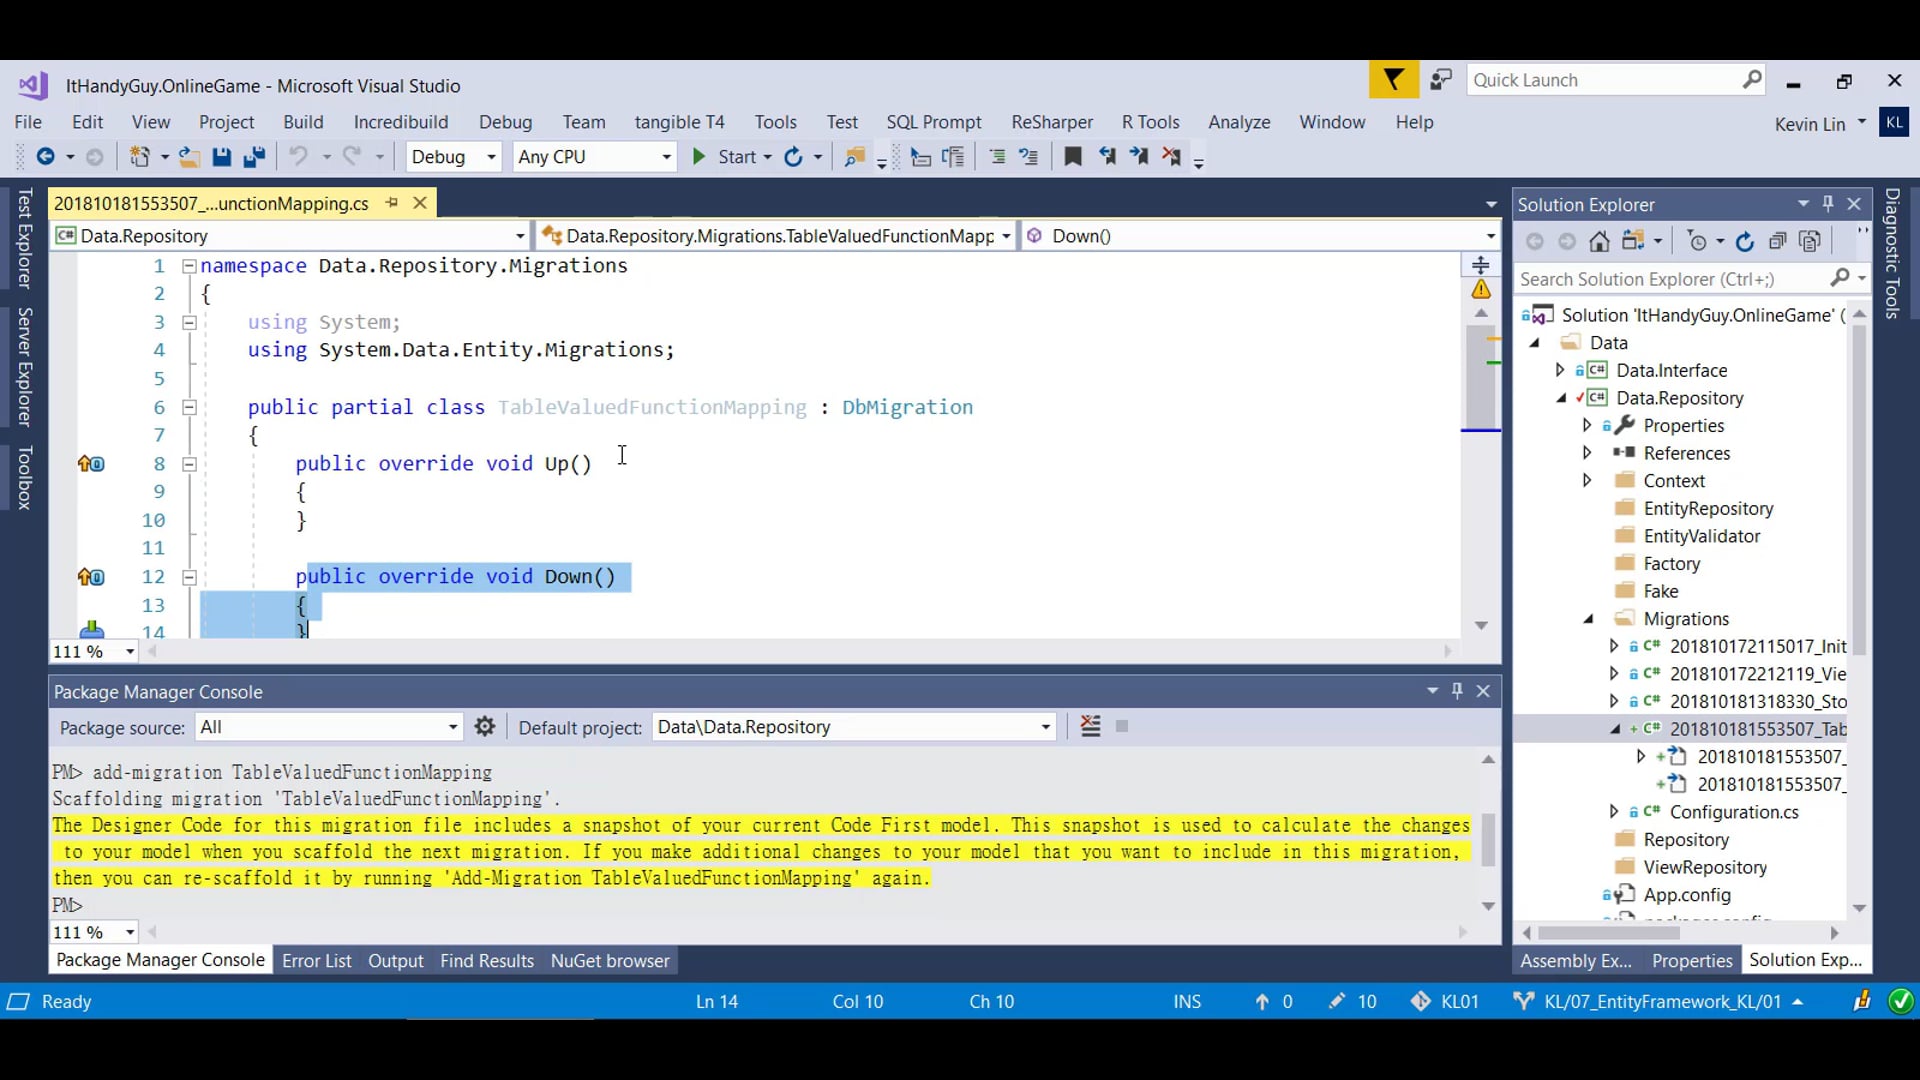The image size is (1920, 1080).
Task: Clear the Package Manager Console output
Action: 1089,727
